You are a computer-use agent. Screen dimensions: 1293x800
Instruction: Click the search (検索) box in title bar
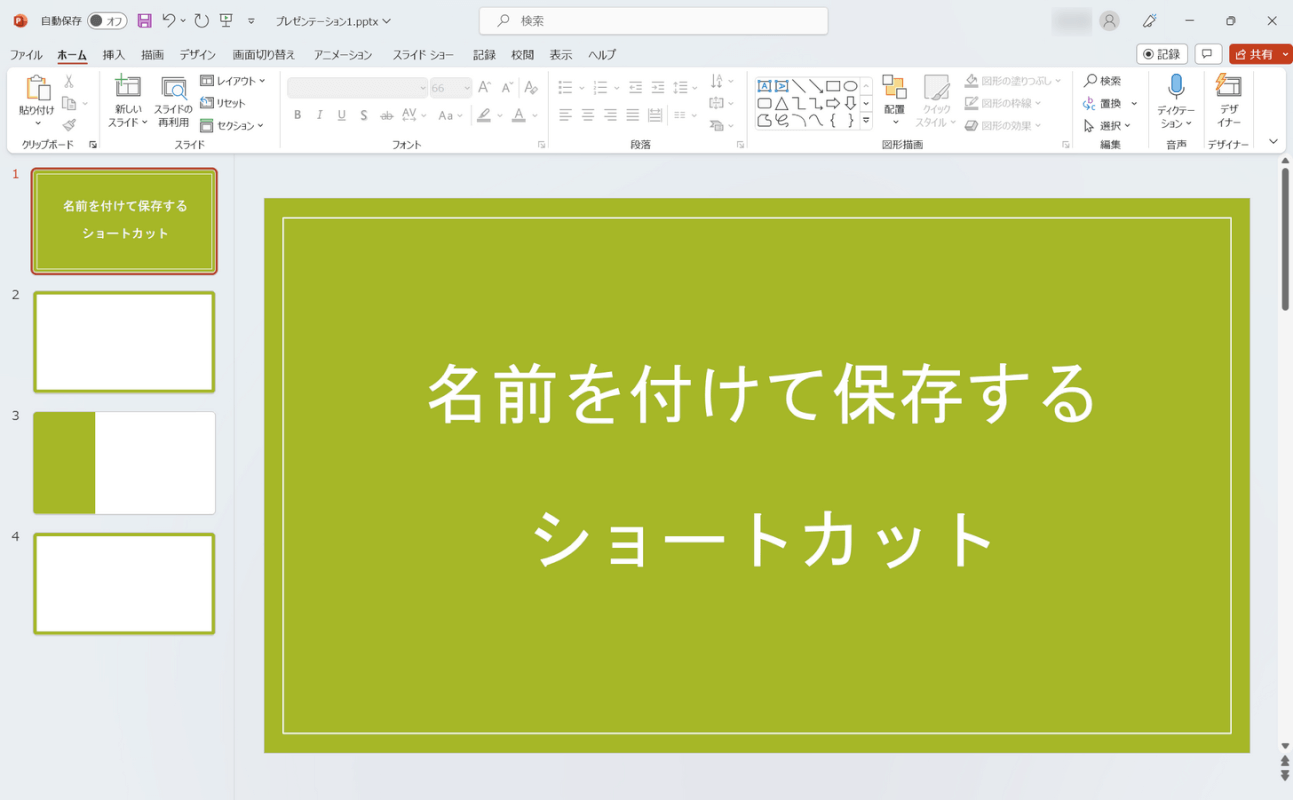(654, 21)
